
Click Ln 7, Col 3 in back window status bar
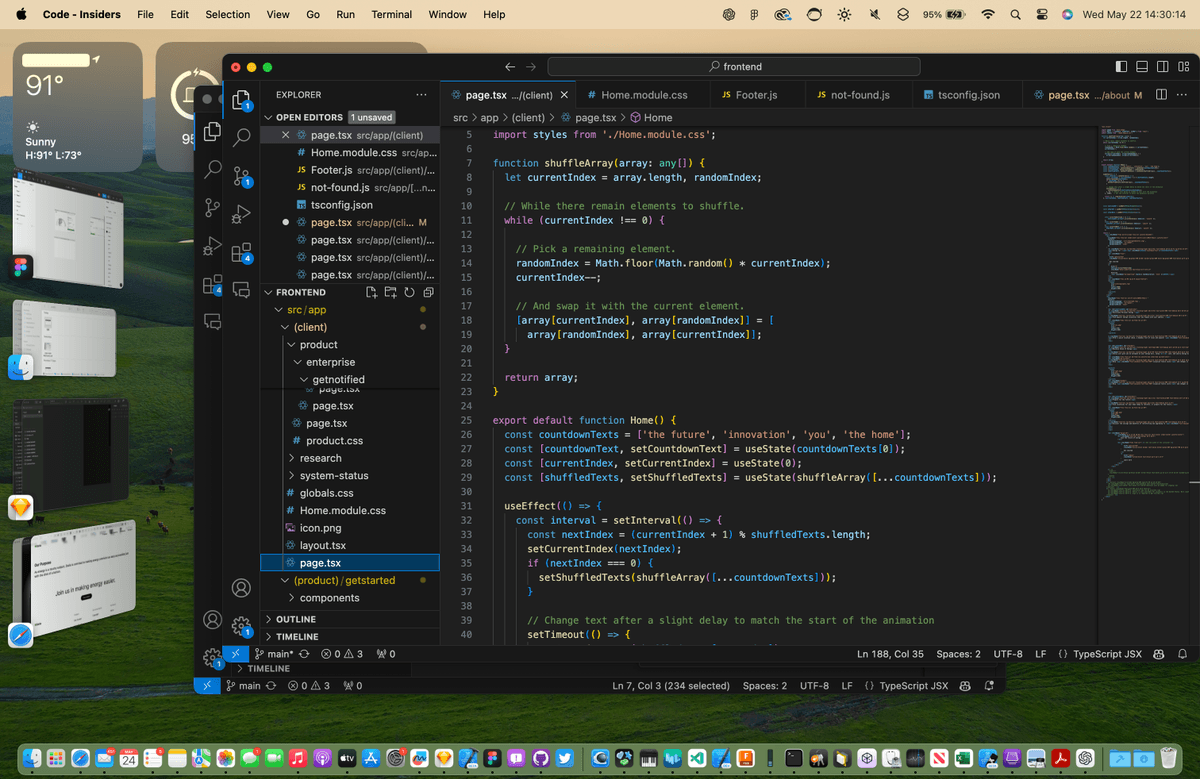(x=673, y=686)
